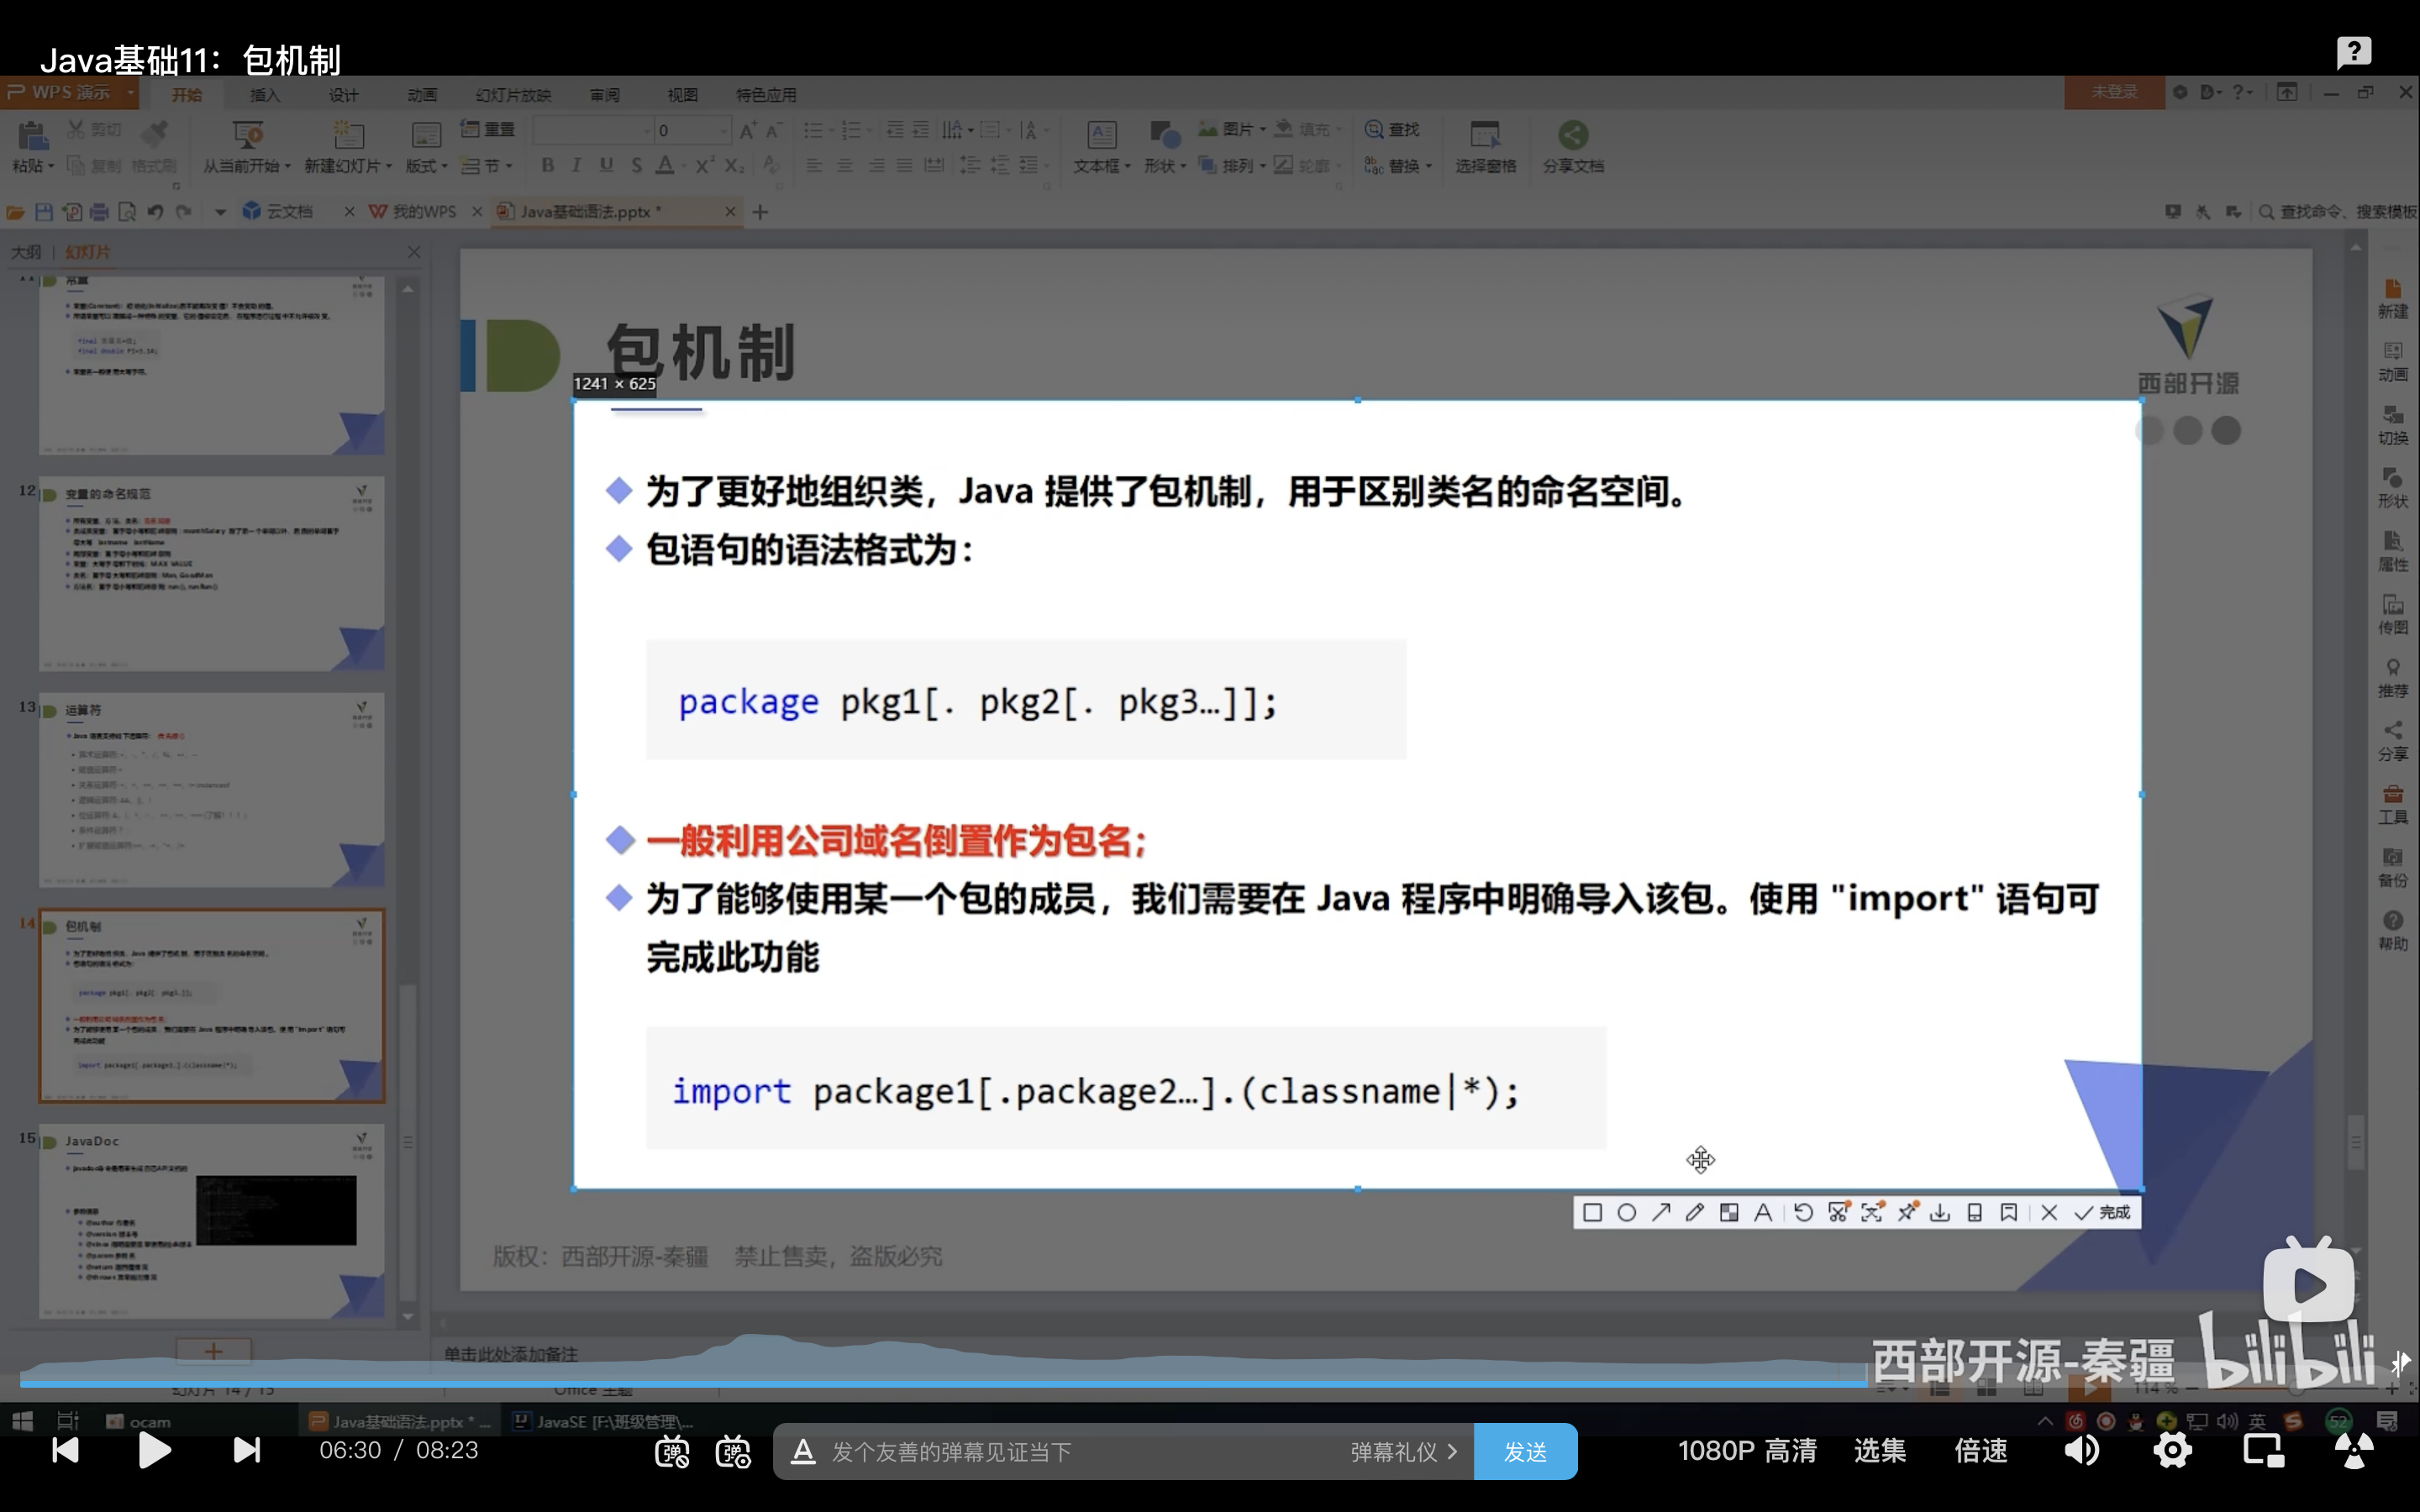2420x1512 pixels.
Task: Click the 完成 finish button
Action: (x=2103, y=1212)
